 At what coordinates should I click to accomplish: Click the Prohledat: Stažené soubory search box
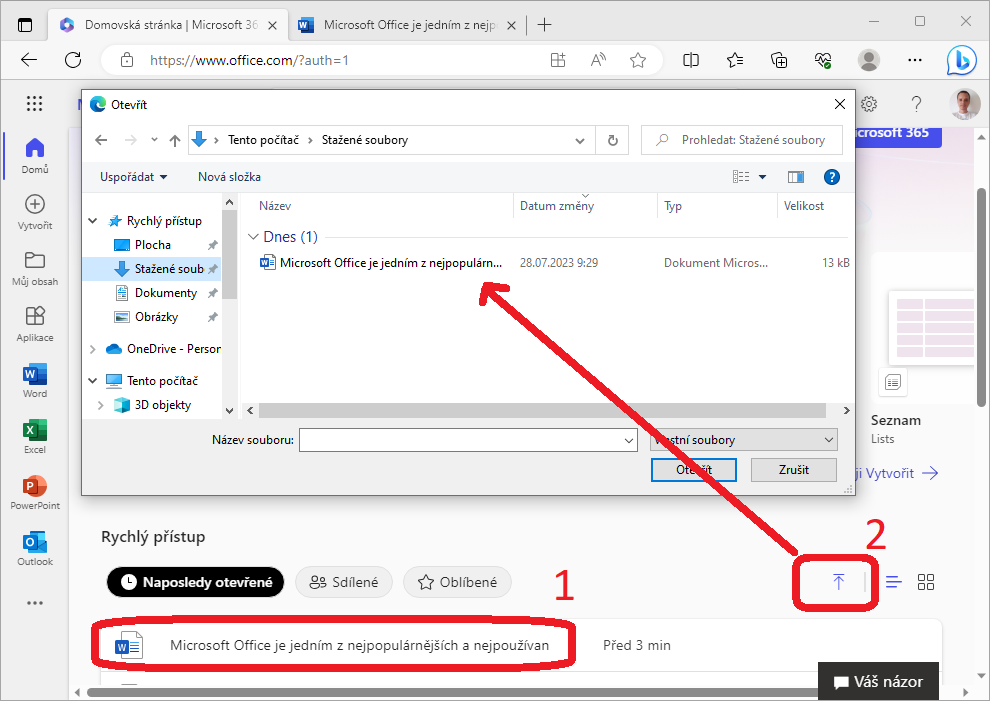click(742, 140)
